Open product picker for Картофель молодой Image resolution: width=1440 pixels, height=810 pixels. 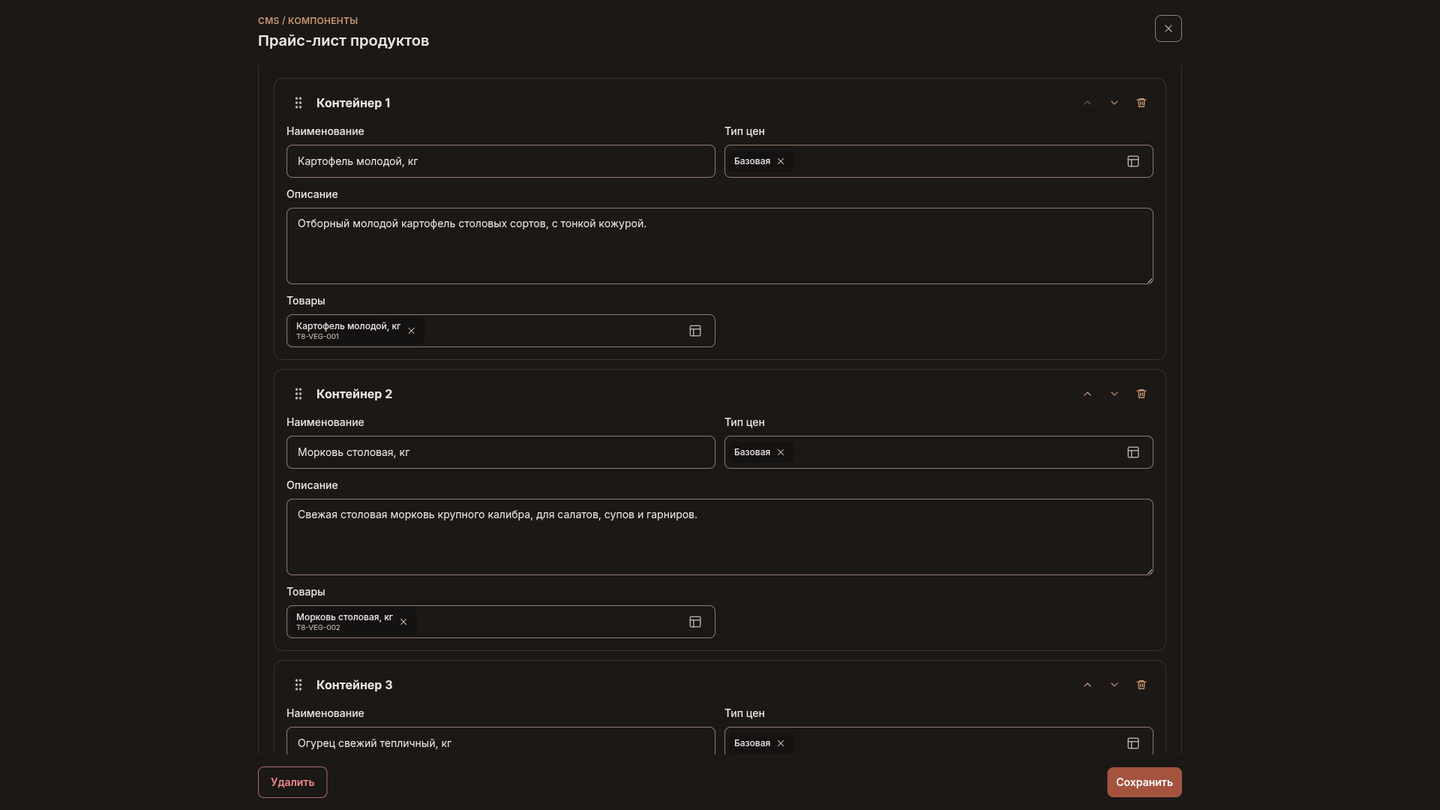(x=695, y=331)
